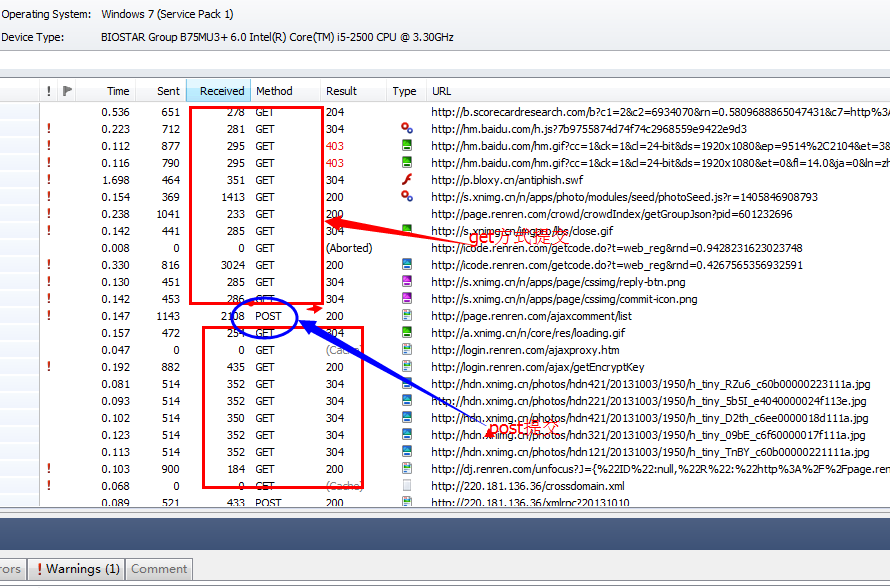Screen dimensions: 890x588
Task: Select the login.renren.com getEncryptKey request
Action: click(537, 367)
